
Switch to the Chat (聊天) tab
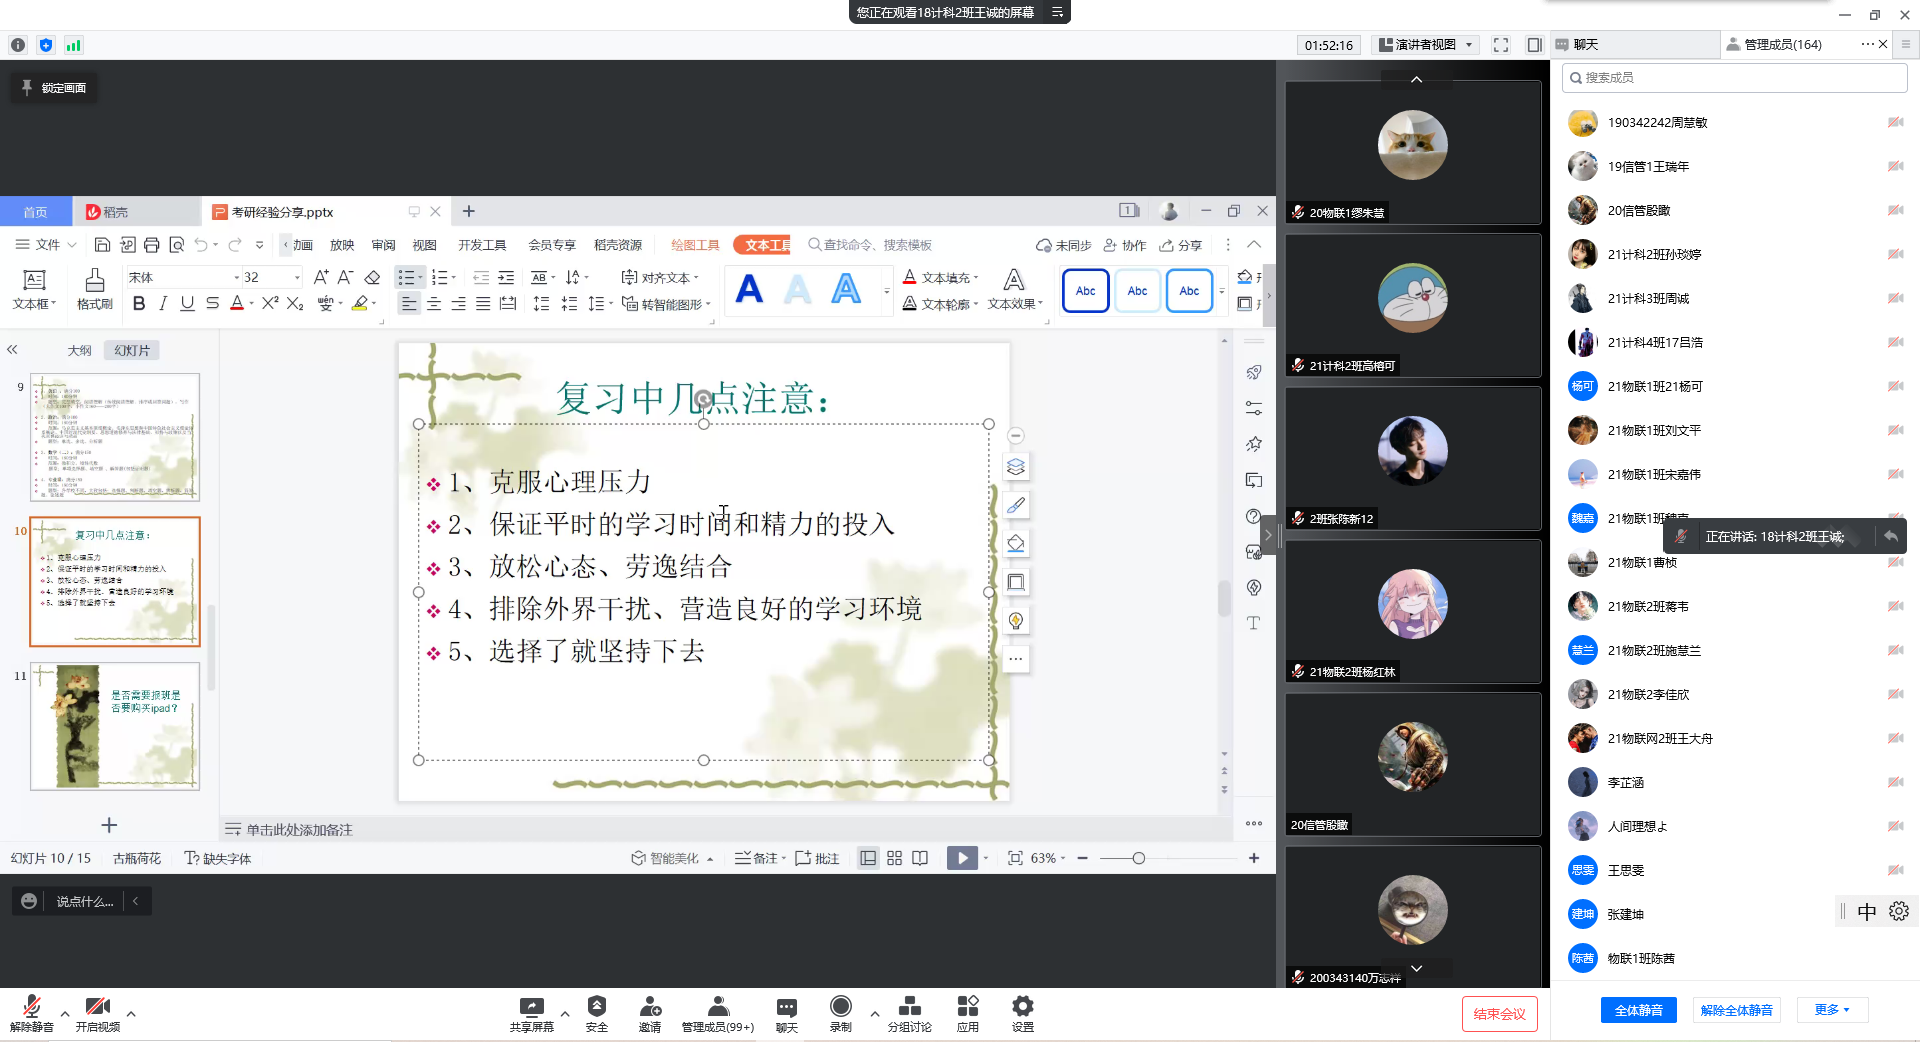pos(1586,45)
